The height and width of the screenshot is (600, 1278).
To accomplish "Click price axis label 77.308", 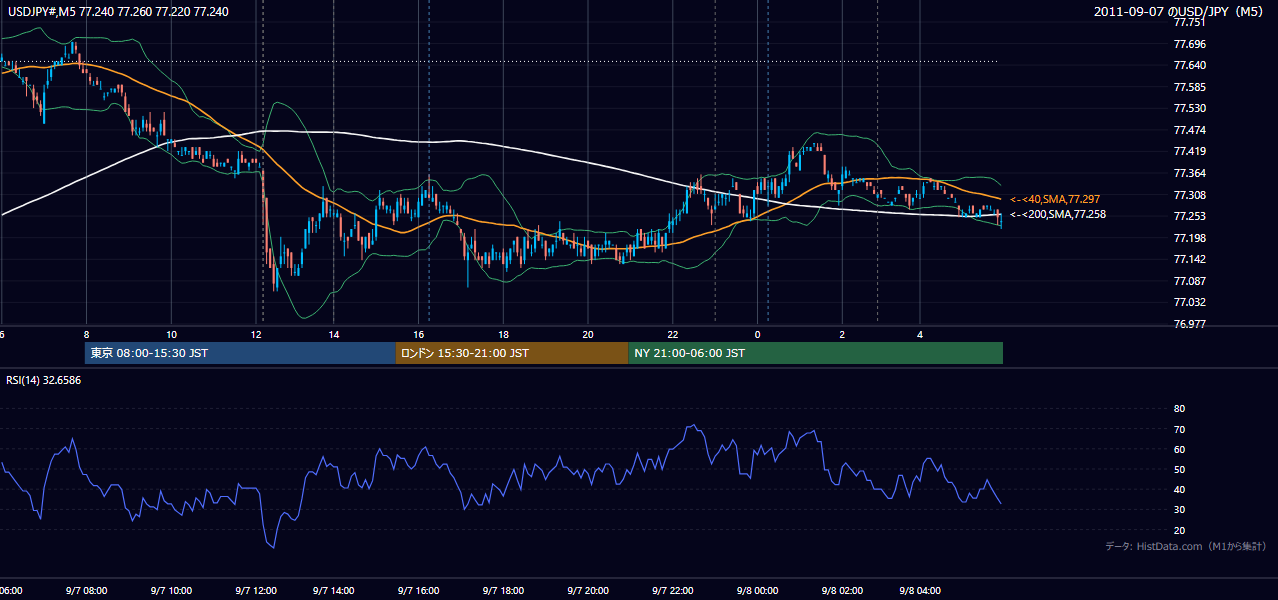I will 1190,195.
